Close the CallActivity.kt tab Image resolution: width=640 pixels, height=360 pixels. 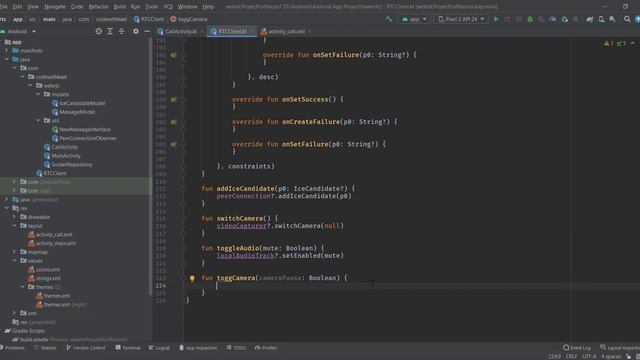tap(202, 31)
